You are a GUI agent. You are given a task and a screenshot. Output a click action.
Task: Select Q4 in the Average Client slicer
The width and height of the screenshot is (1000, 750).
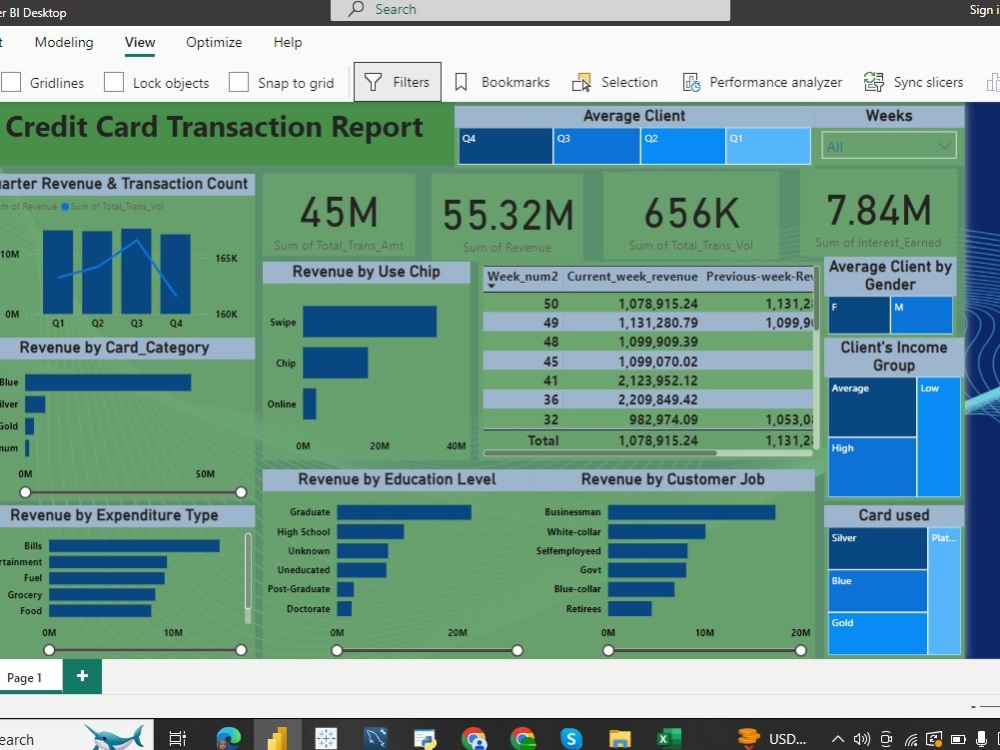coord(504,145)
